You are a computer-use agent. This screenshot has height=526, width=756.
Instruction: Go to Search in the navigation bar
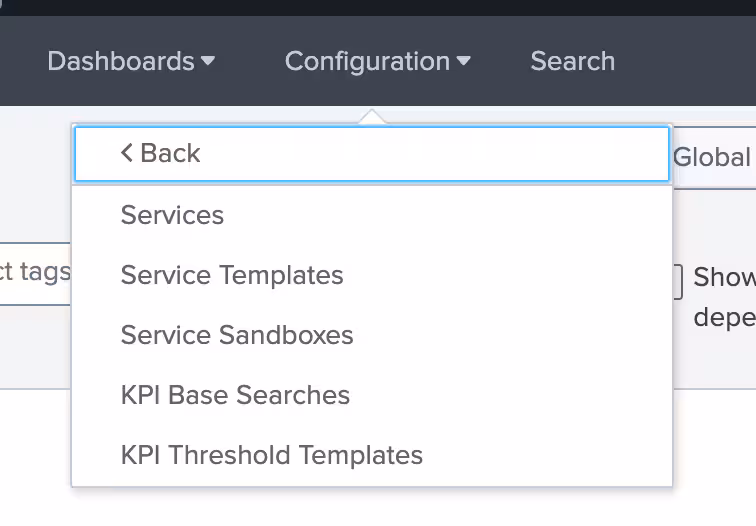point(572,61)
